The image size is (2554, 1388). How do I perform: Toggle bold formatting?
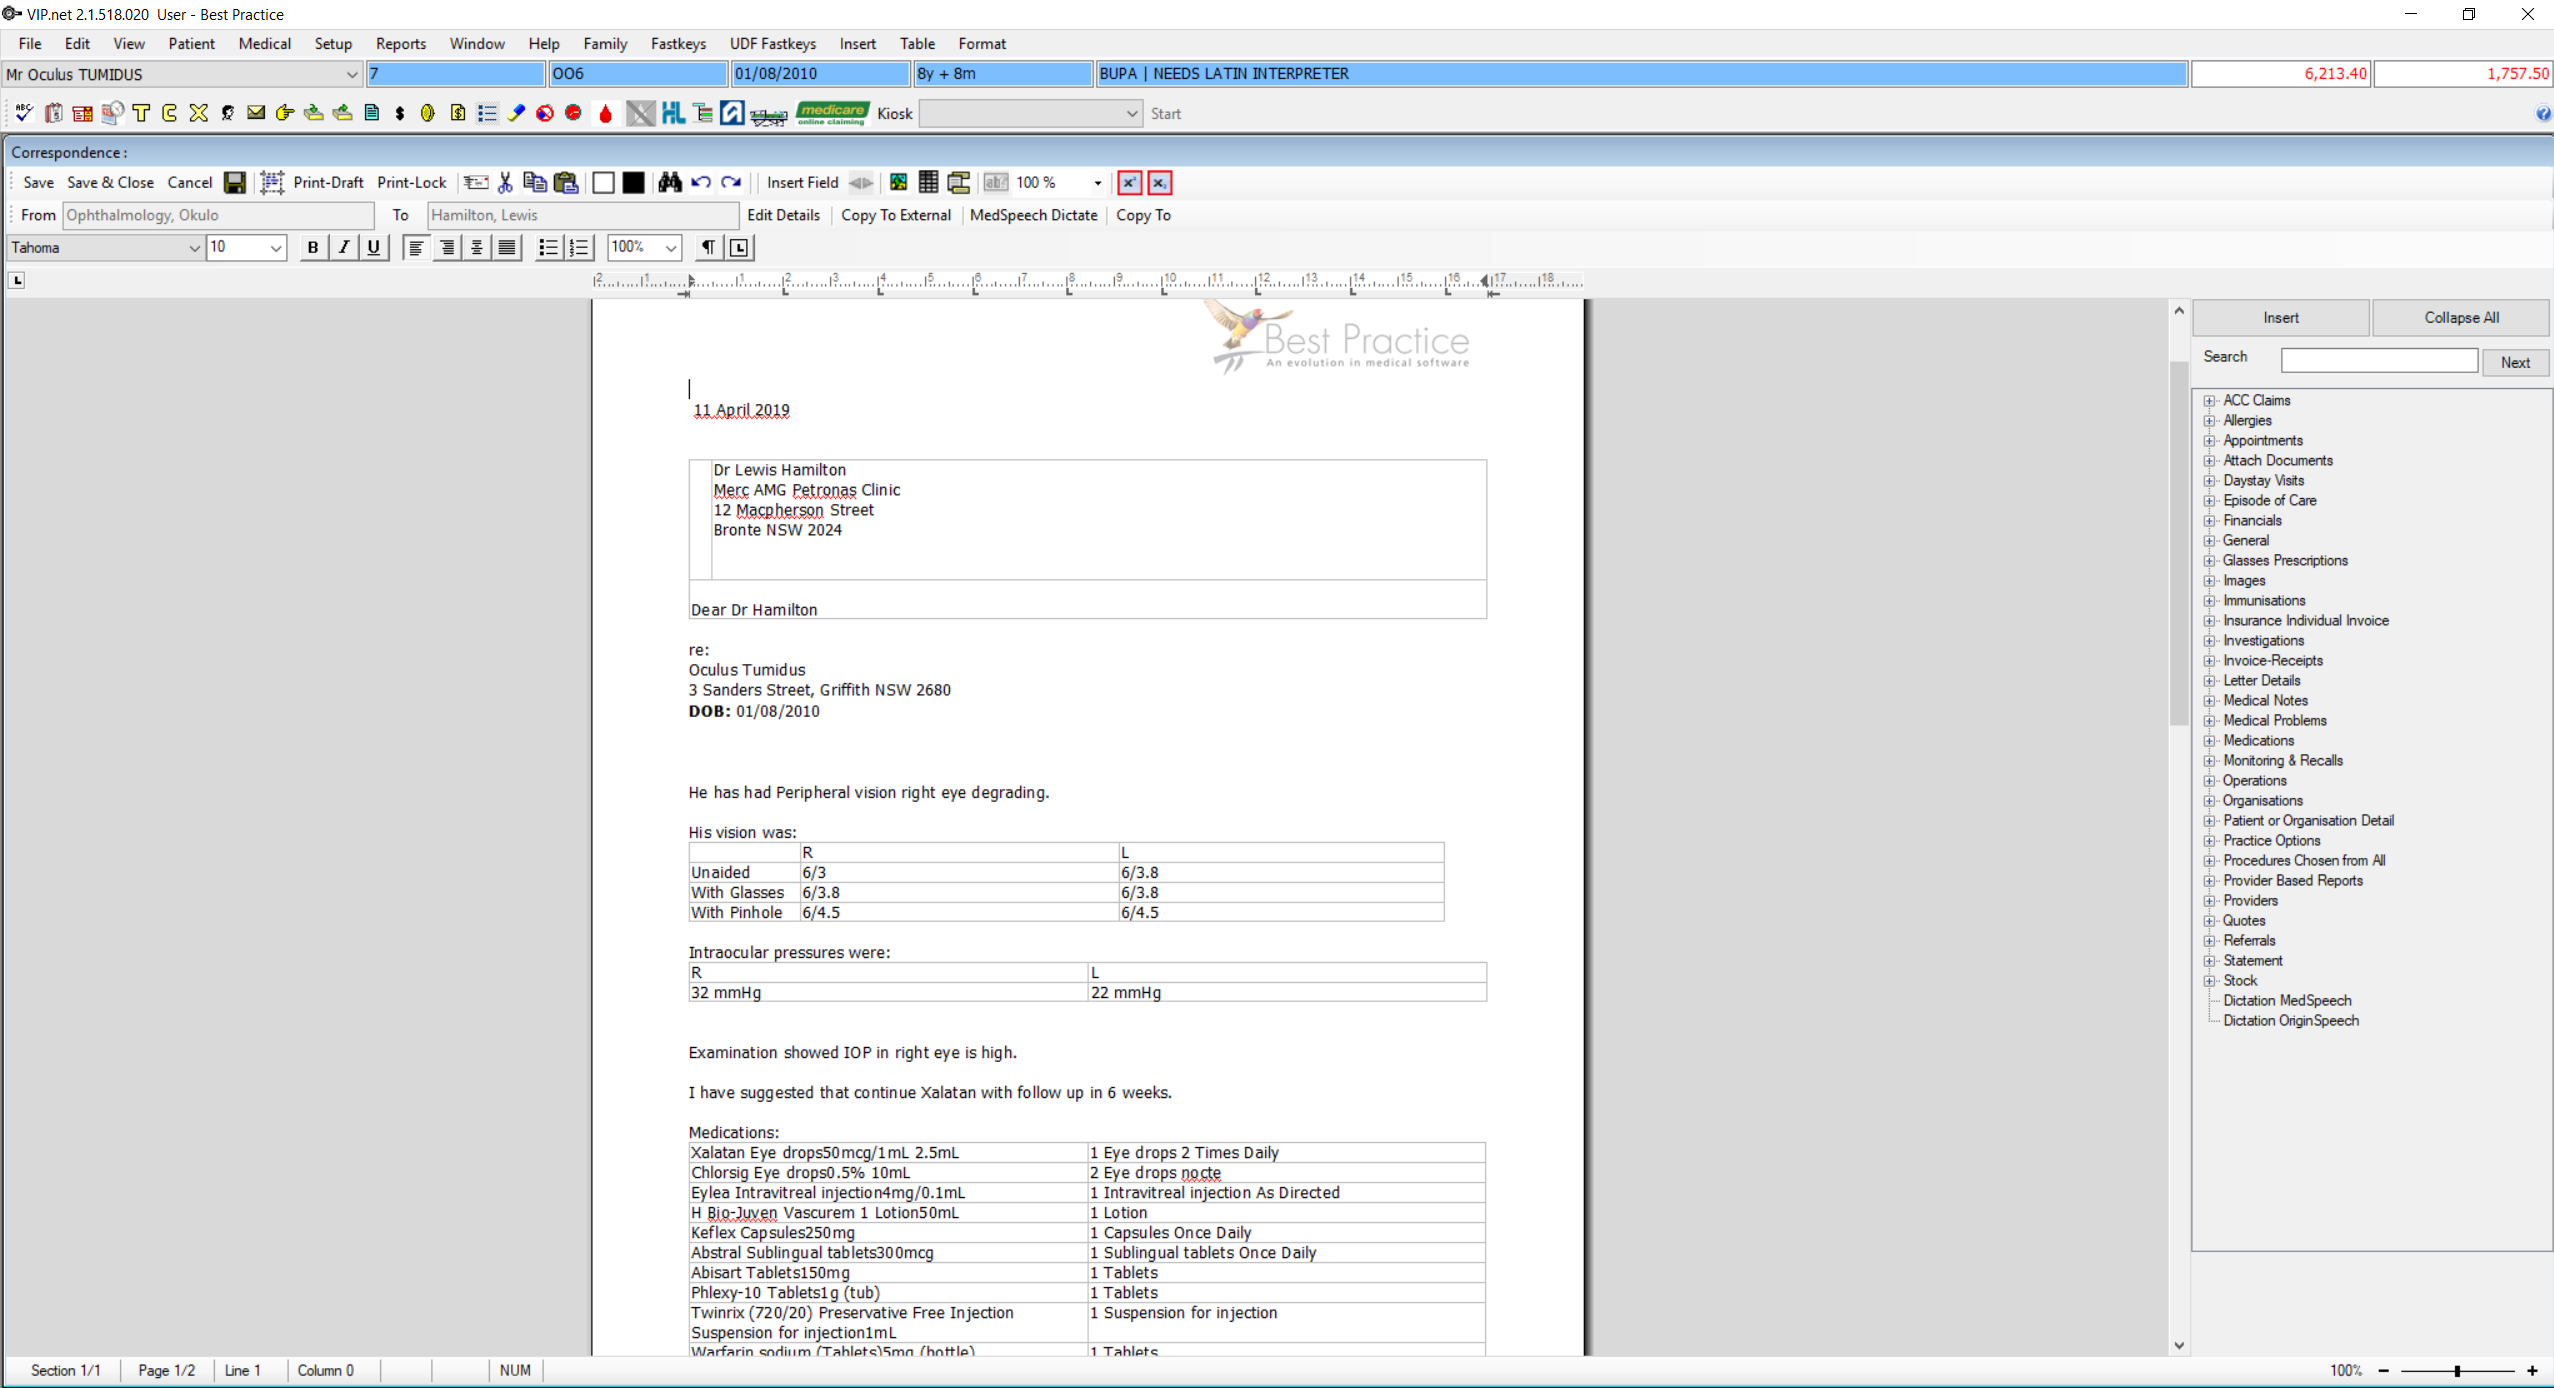pos(313,247)
